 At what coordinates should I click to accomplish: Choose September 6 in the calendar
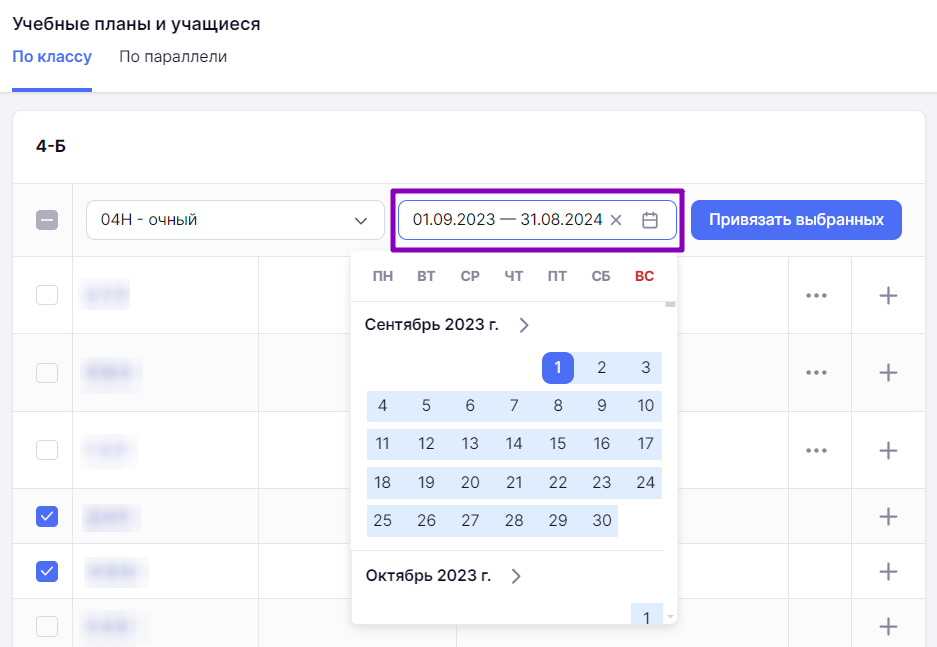coord(470,406)
